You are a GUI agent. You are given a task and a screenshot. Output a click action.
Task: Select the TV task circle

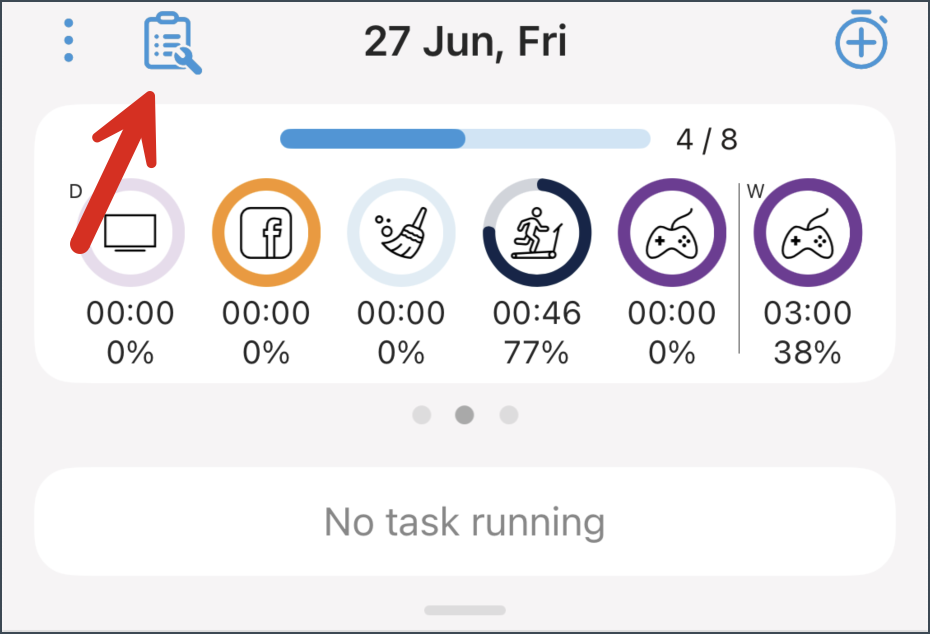coord(130,232)
